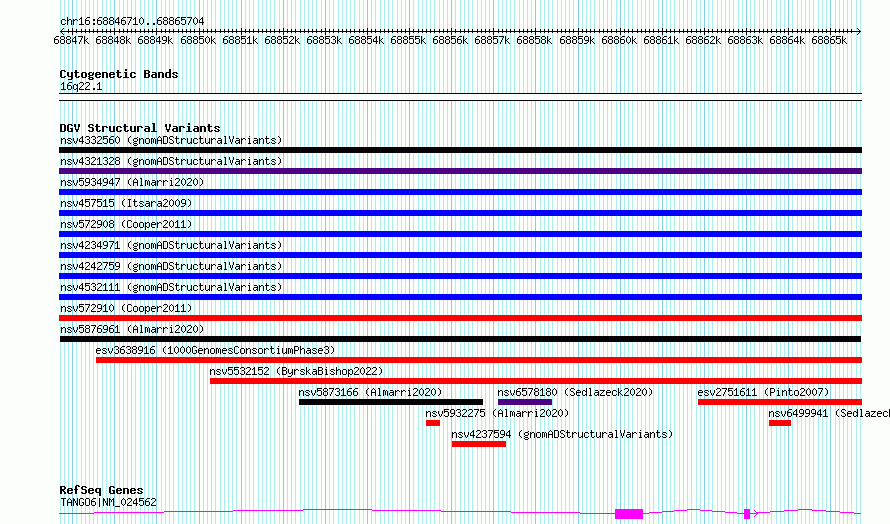Open the nsv4321328 gnomAD variant label
Image resolution: width=890 pixels, height=524 pixels.
171,161
